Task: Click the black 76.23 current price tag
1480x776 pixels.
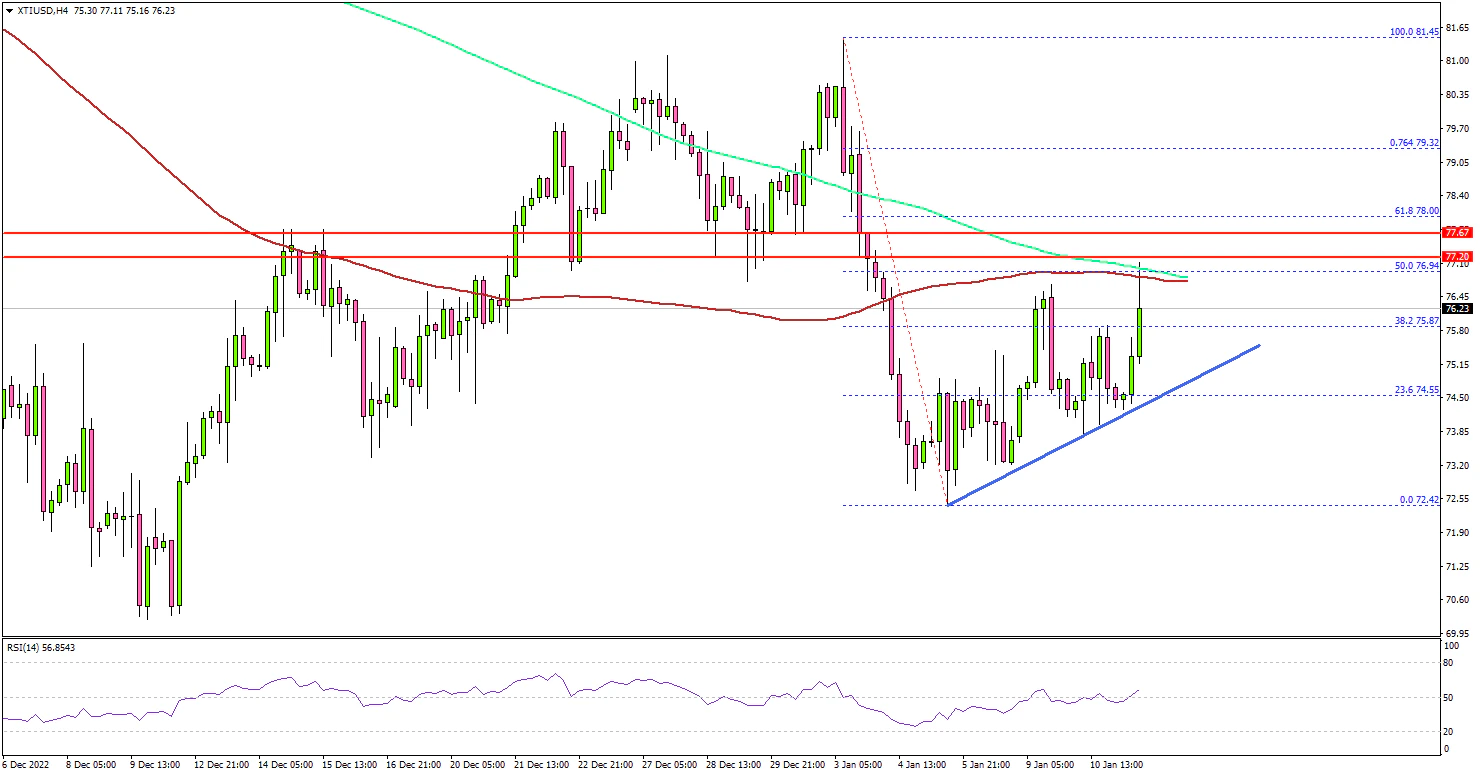Action: [x=1456, y=309]
